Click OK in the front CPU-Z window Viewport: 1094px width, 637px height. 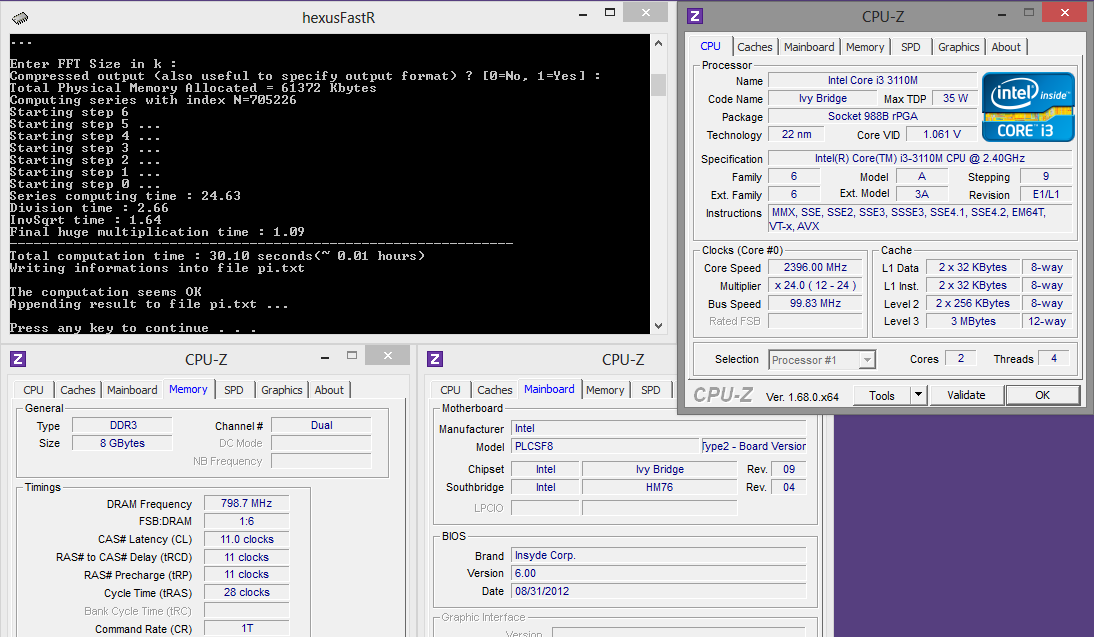pyautogui.click(x=1042, y=395)
